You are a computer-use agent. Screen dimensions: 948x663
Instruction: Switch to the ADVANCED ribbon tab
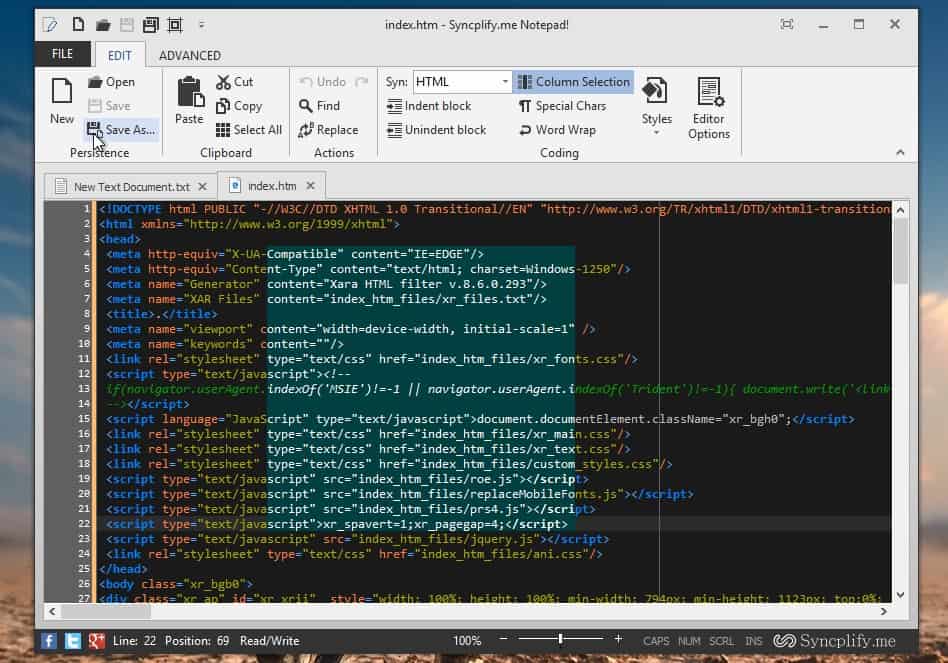tap(190, 55)
